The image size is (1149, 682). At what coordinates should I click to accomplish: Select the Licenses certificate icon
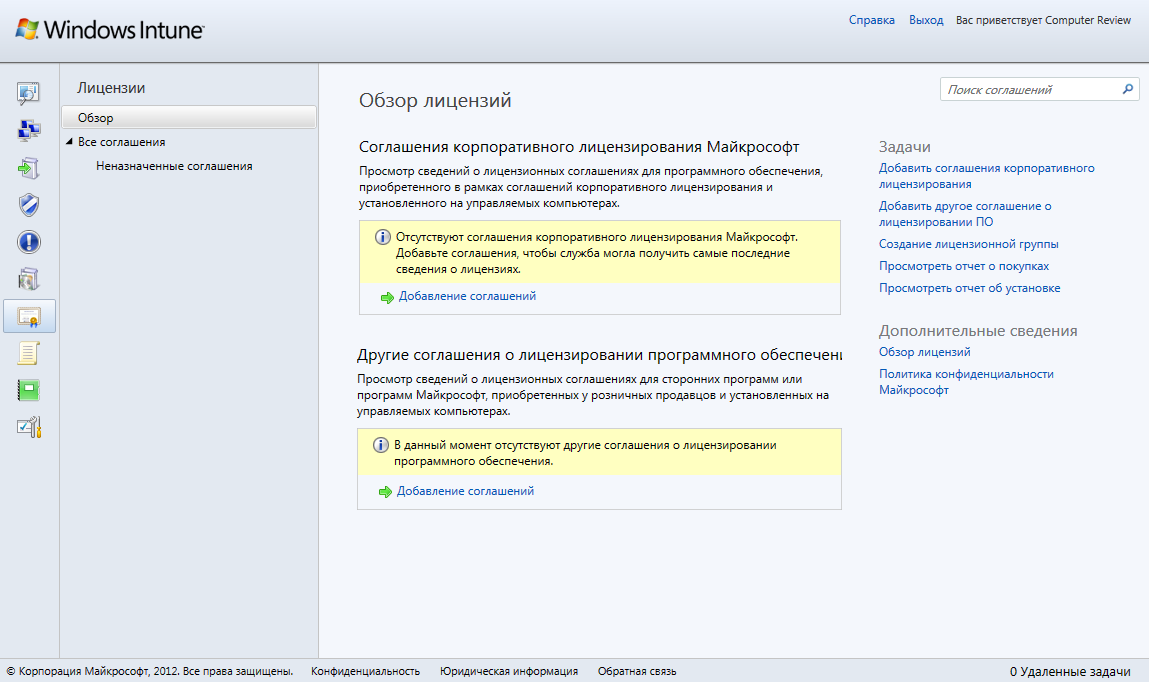(29, 316)
